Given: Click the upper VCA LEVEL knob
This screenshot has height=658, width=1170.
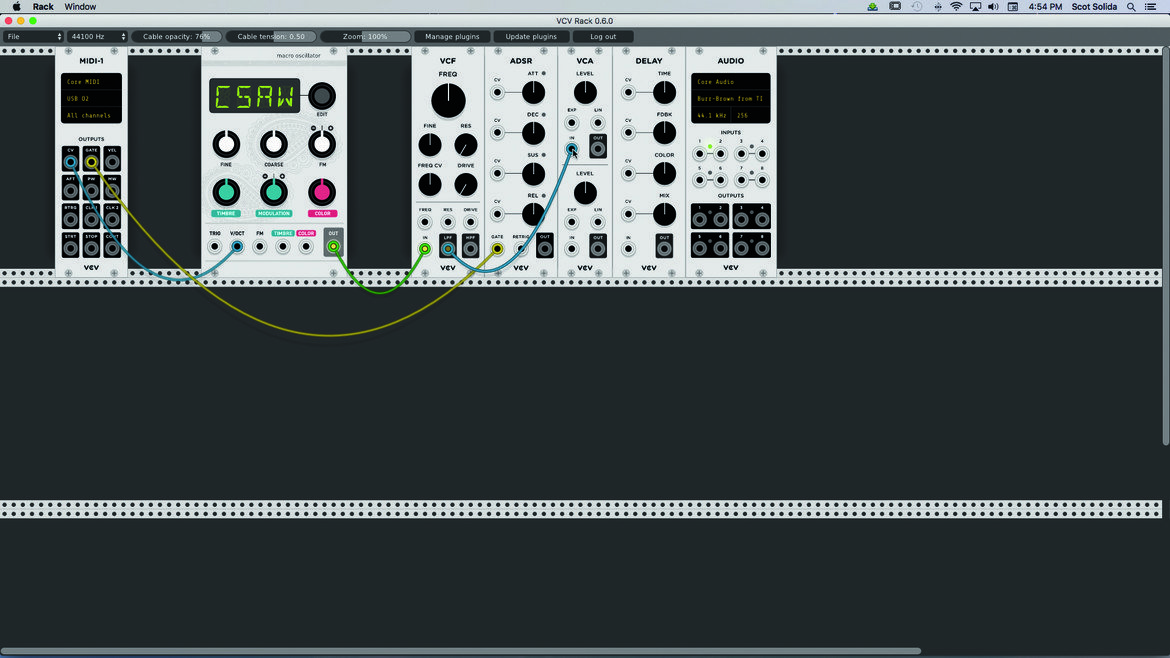Looking at the screenshot, I should pos(585,93).
